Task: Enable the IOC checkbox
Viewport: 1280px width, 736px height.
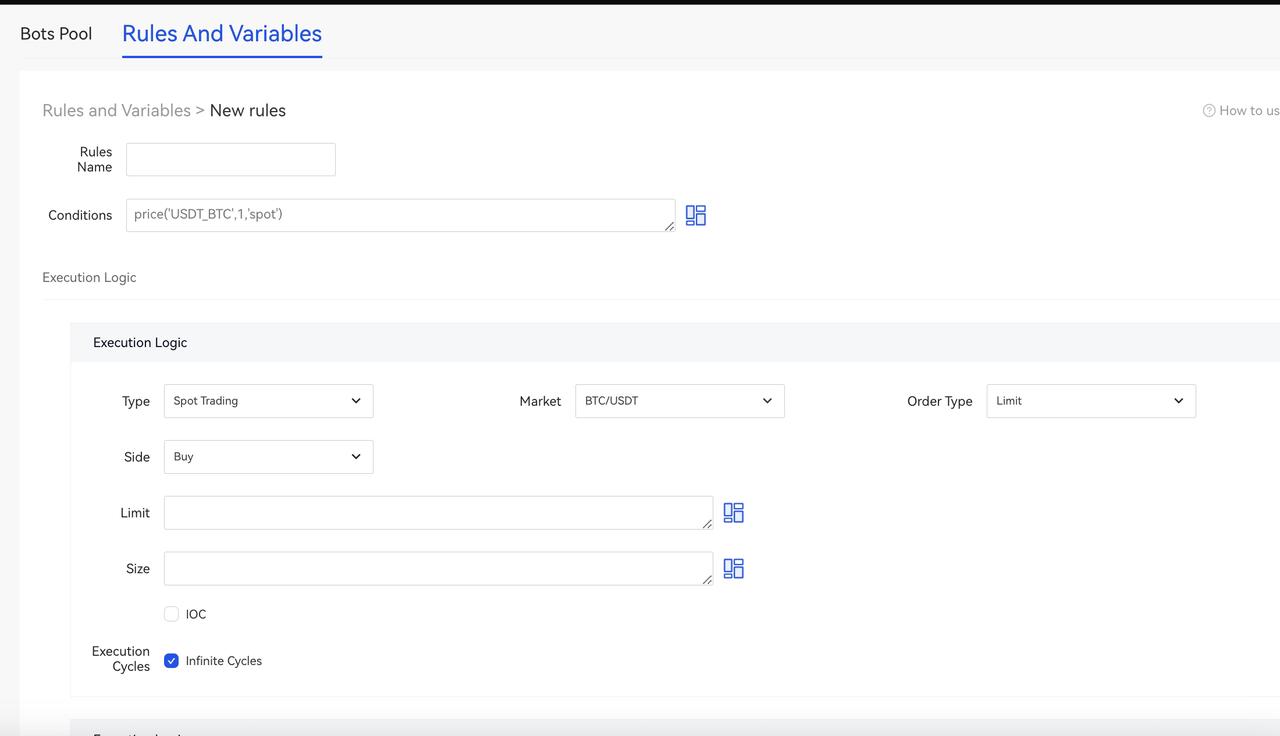Action: [x=172, y=614]
